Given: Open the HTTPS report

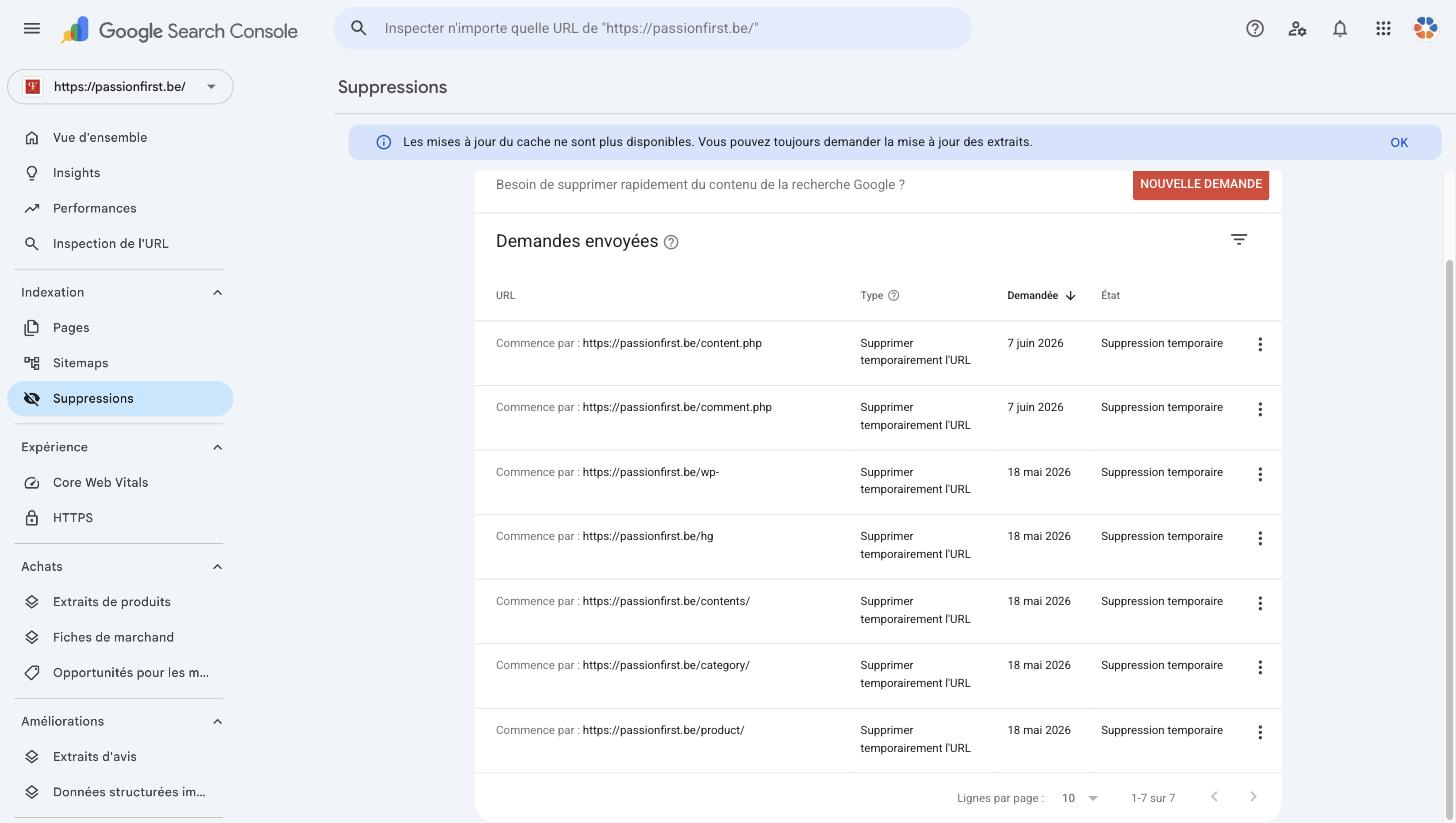Looking at the screenshot, I should coord(120,518).
